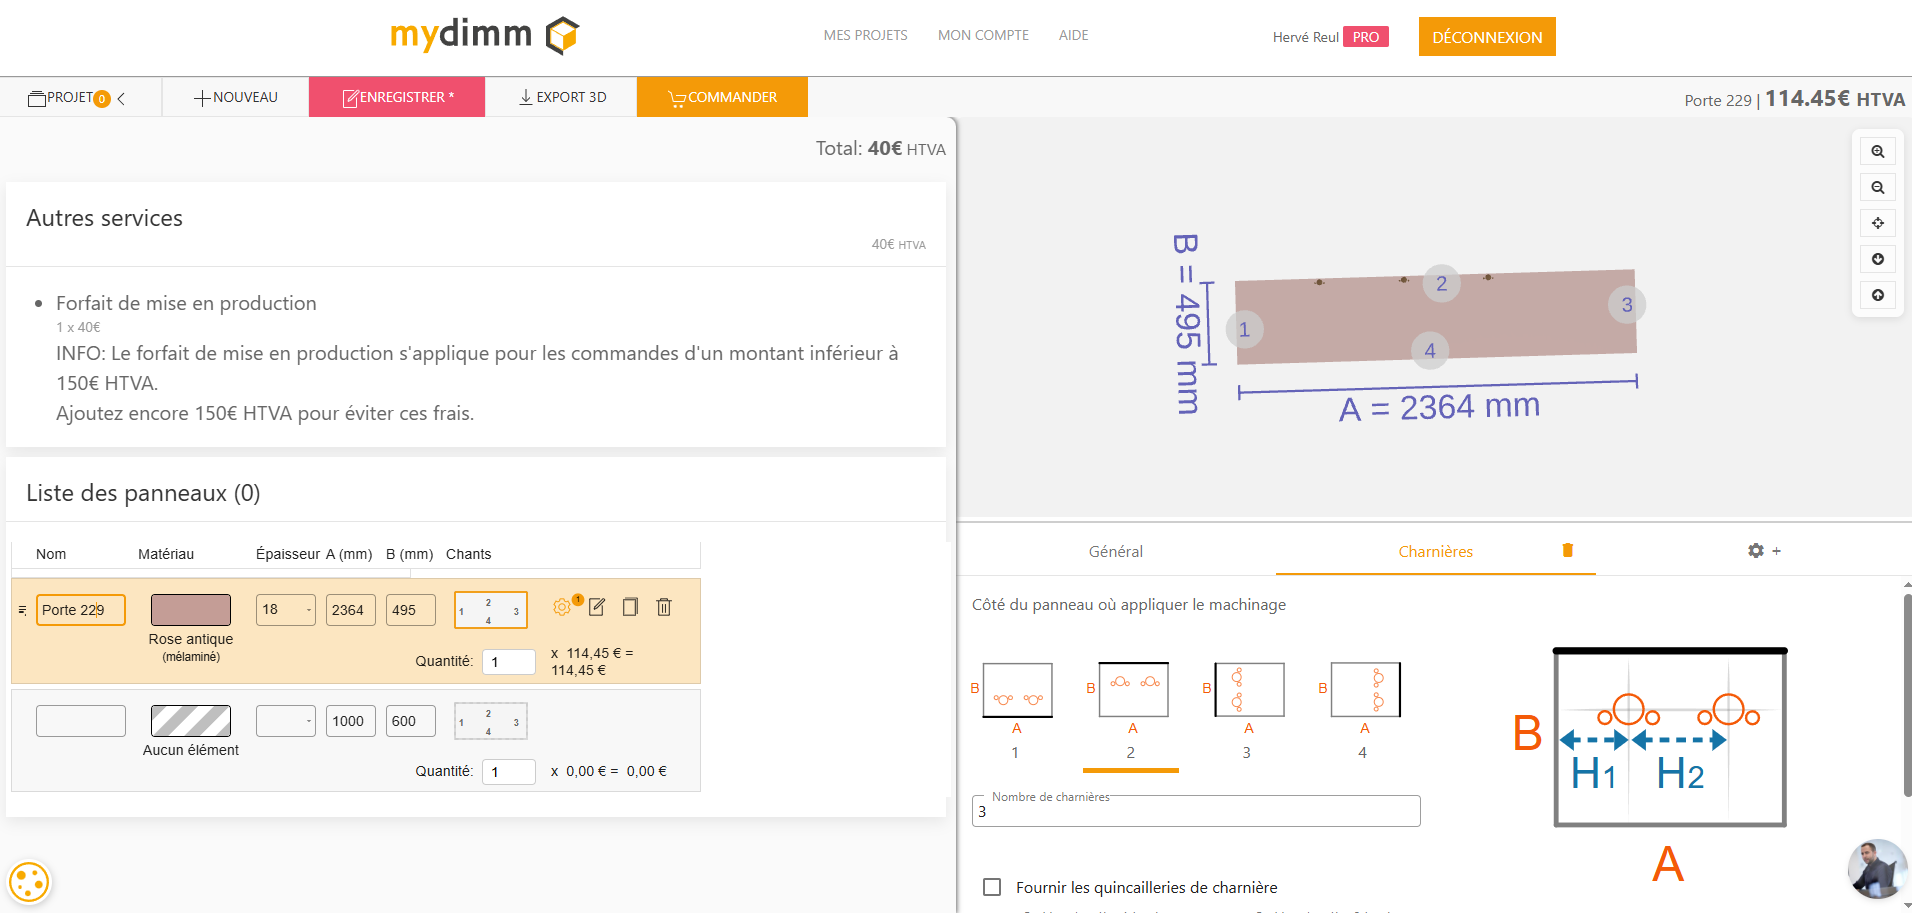Select hinge side option 1
The height and width of the screenshot is (913, 1912).
(x=1017, y=690)
